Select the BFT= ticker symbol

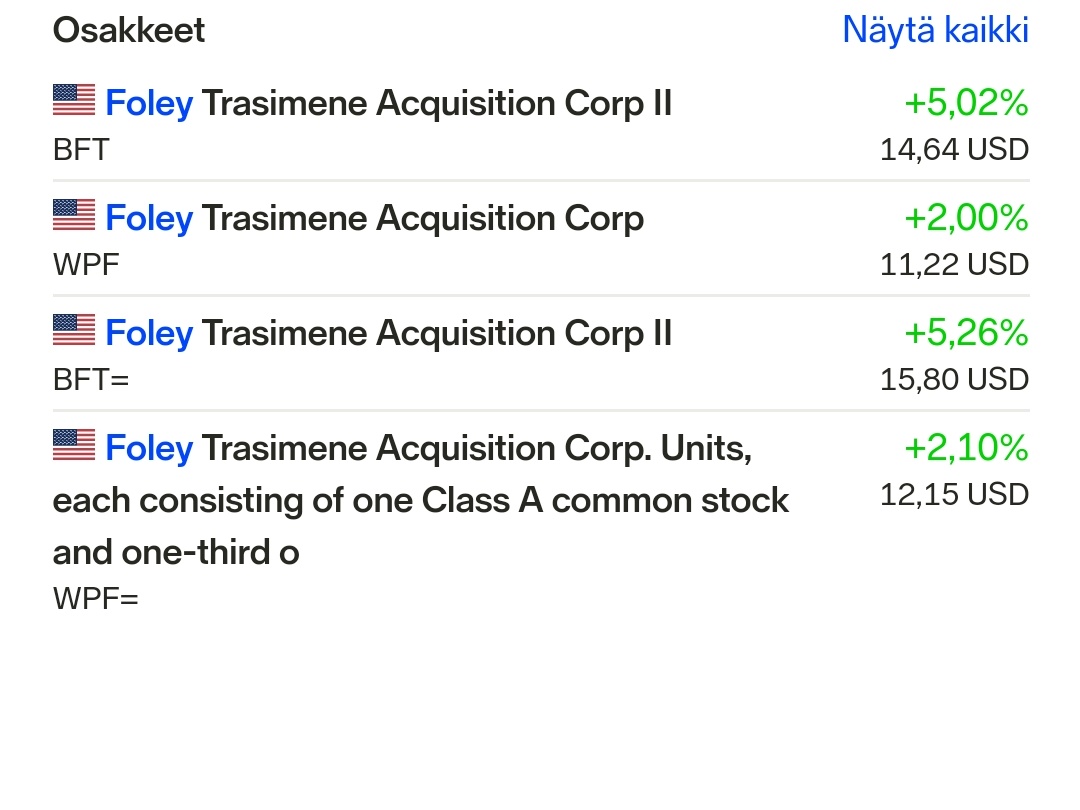(x=91, y=380)
